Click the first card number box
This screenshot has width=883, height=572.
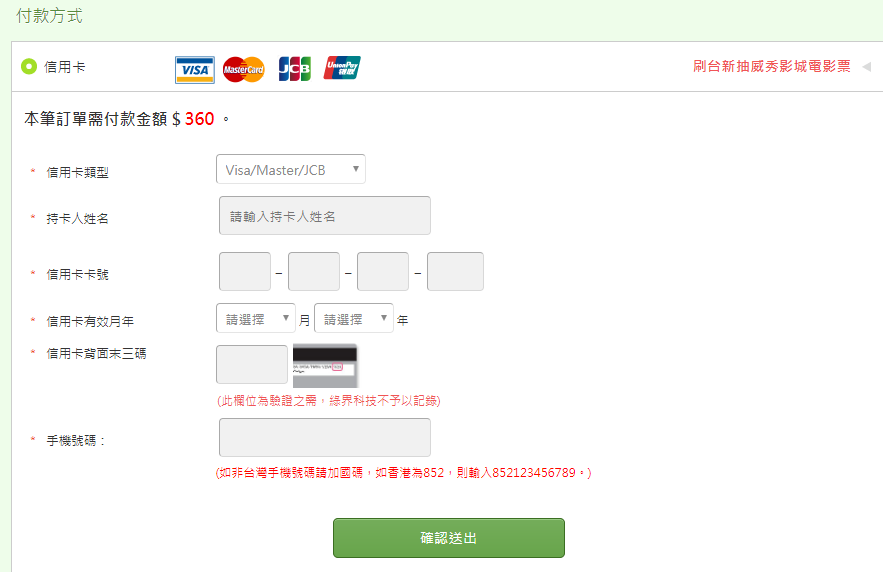[245, 271]
